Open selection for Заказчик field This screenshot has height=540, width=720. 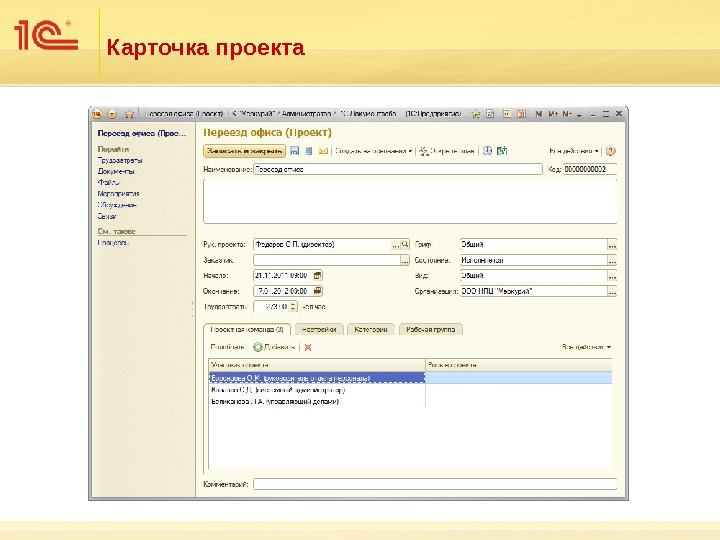click(405, 261)
